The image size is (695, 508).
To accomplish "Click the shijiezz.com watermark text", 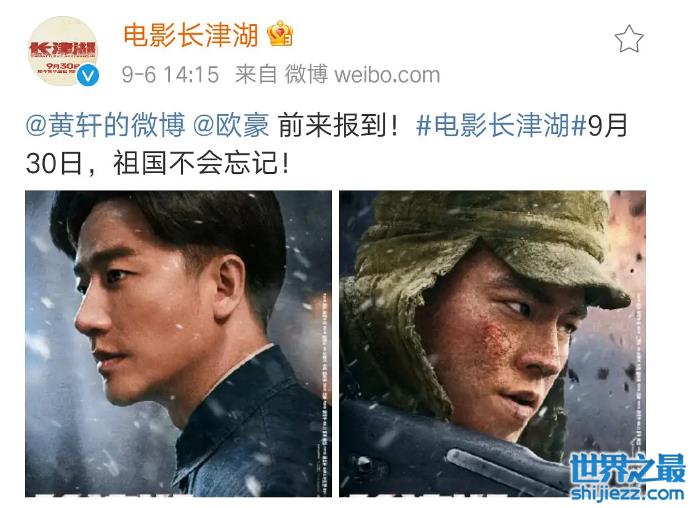I will pos(627,493).
